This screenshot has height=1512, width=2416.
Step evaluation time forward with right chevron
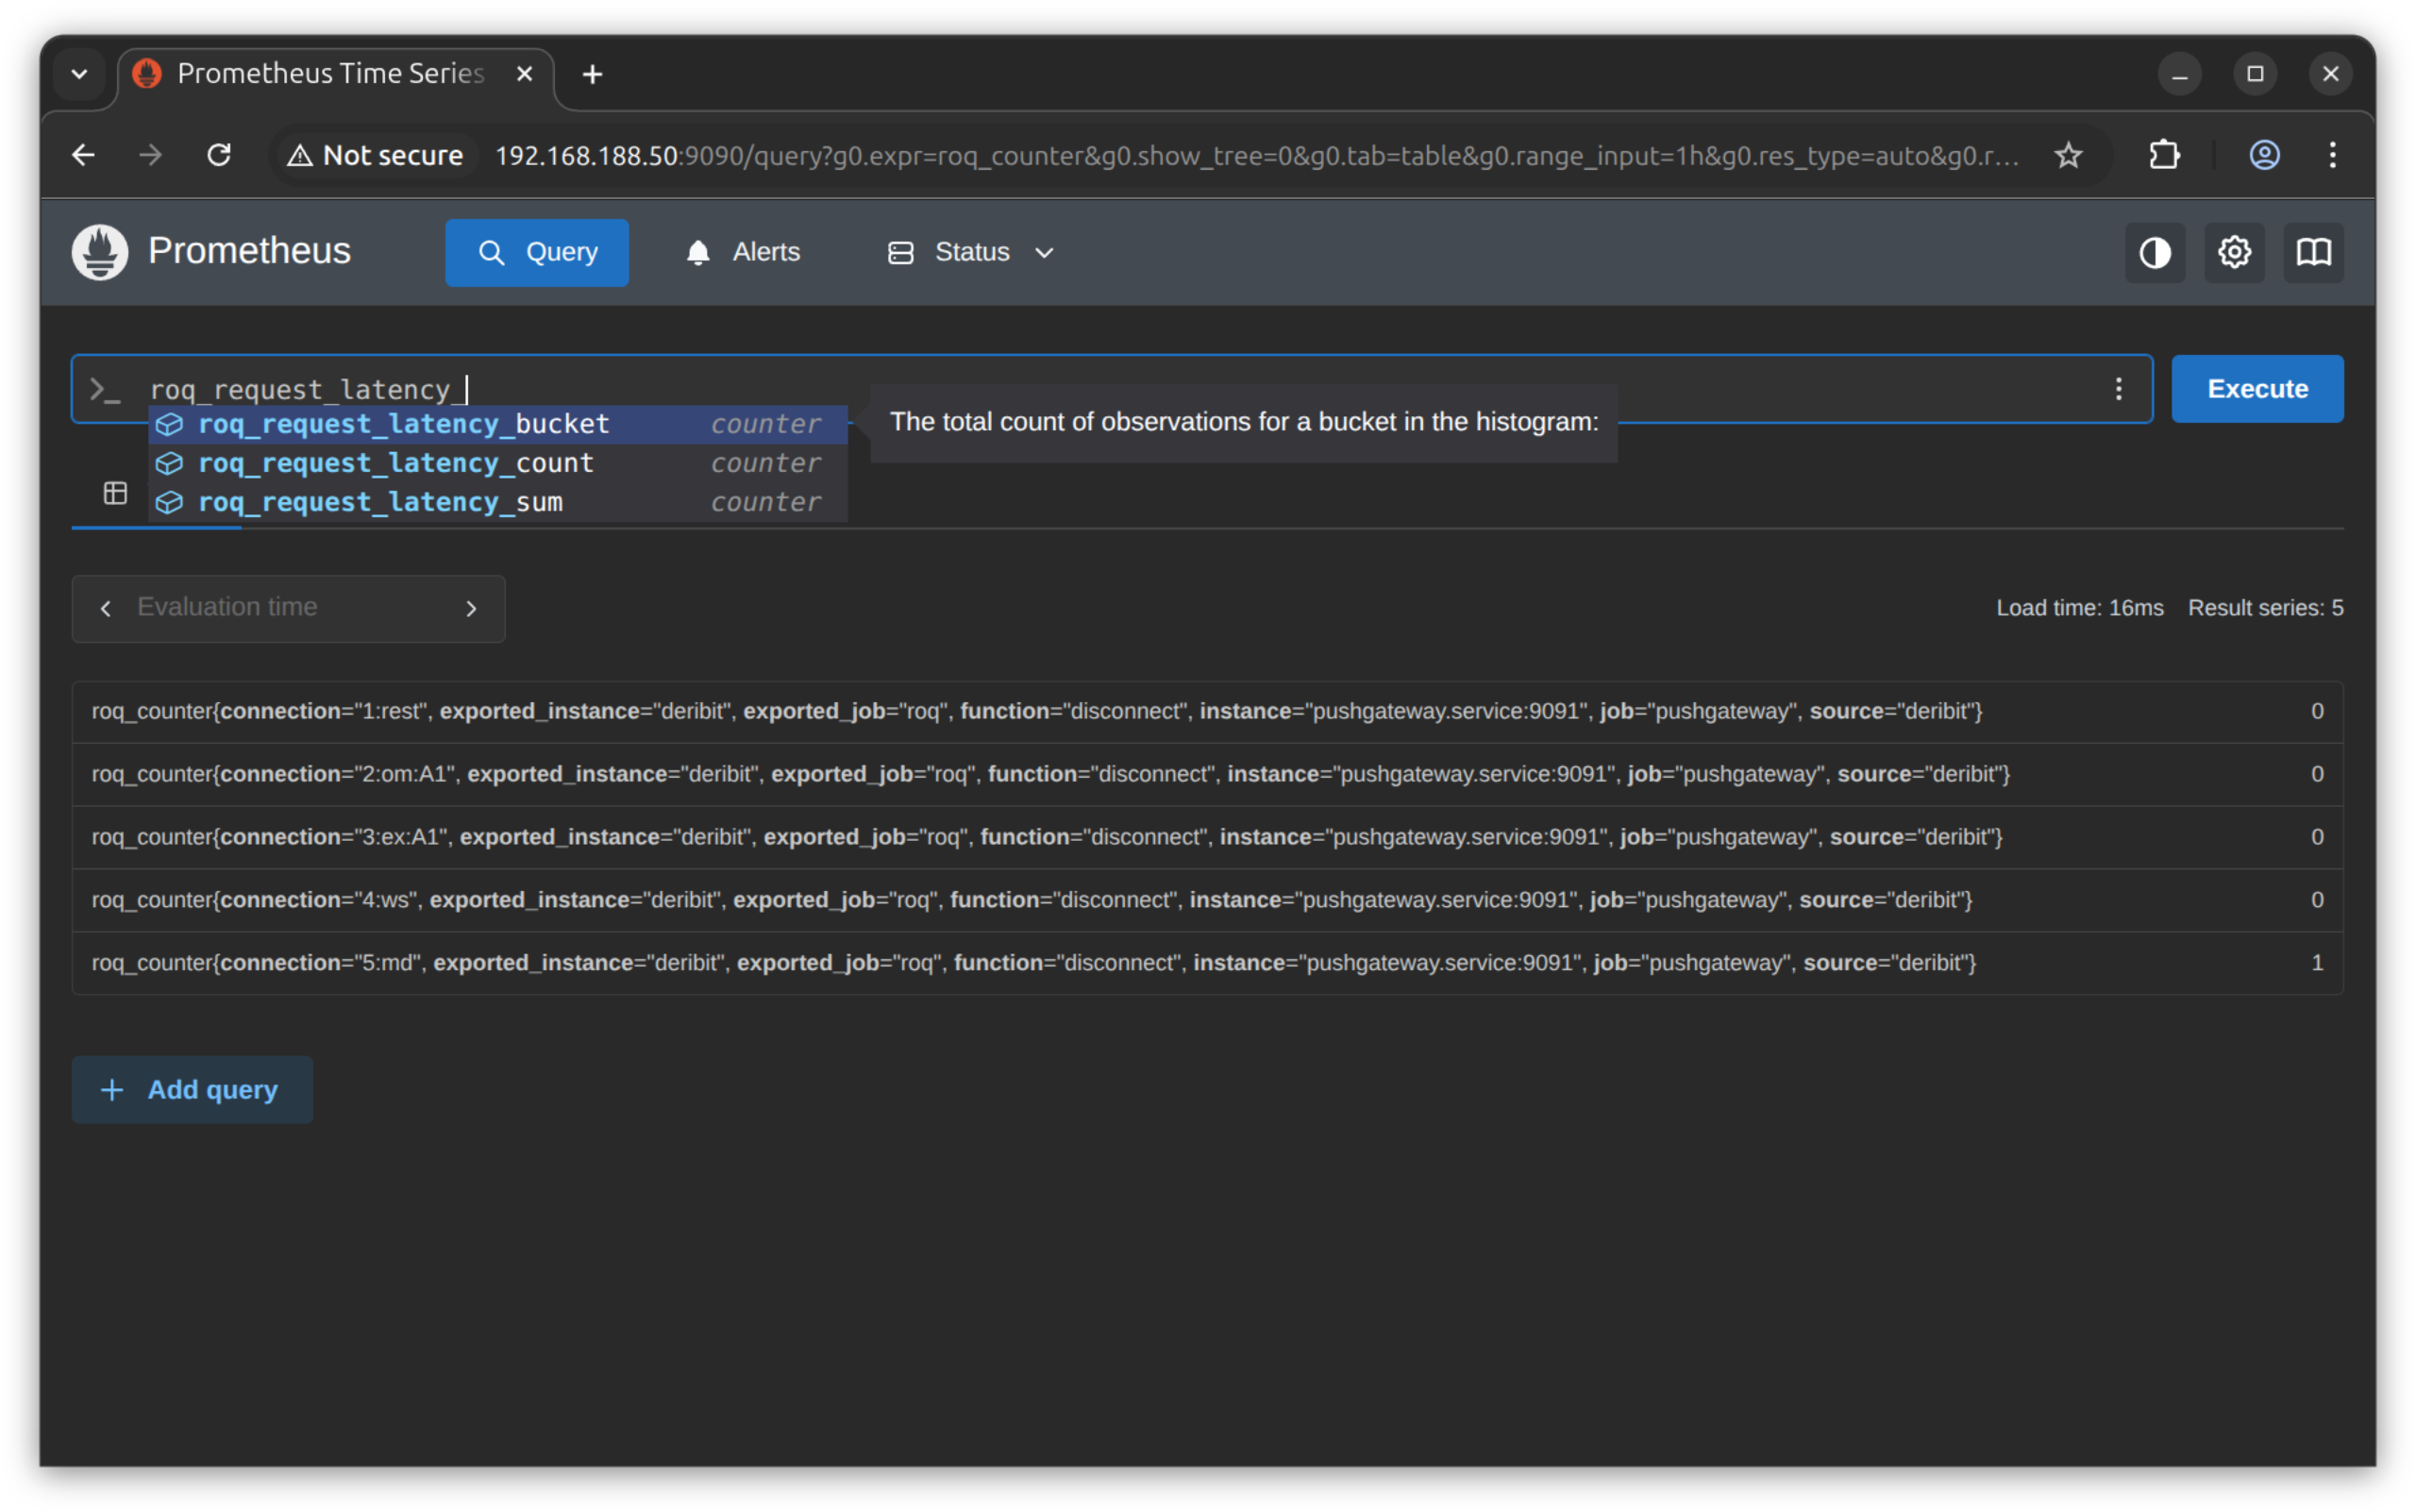(x=471, y=608)
